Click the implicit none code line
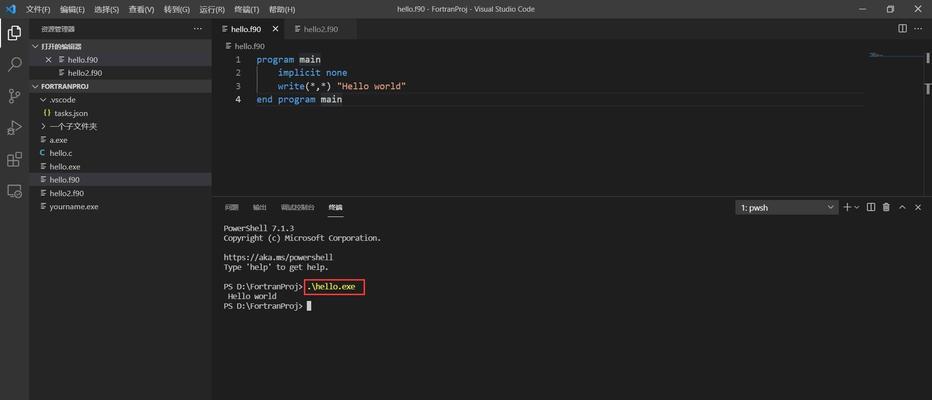This screenshot has width=932, height=400. tap(312, 73)
